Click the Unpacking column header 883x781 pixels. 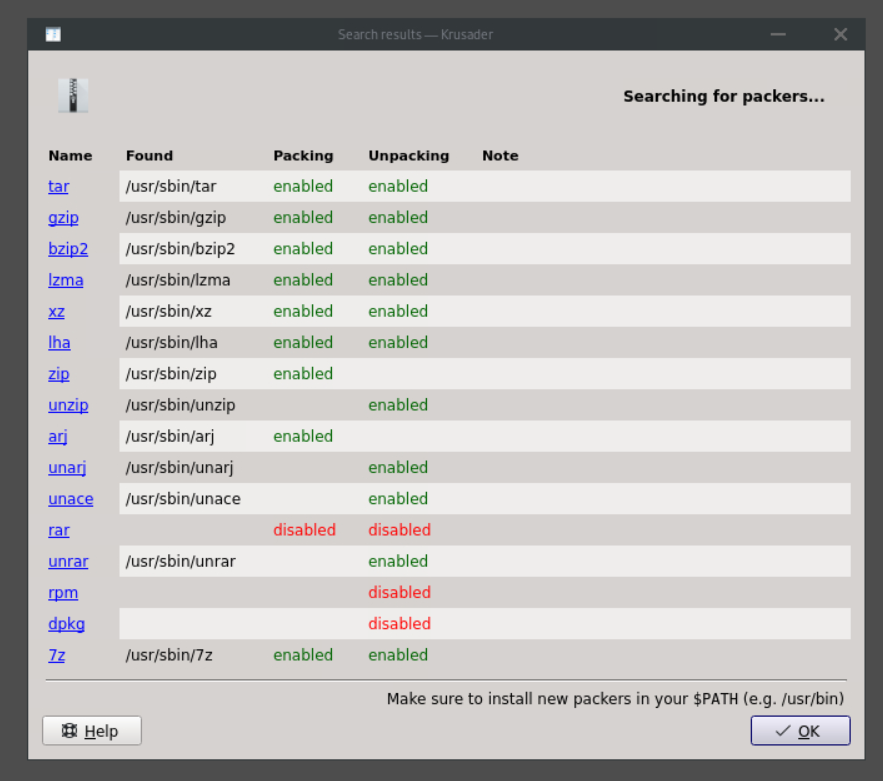409,155
